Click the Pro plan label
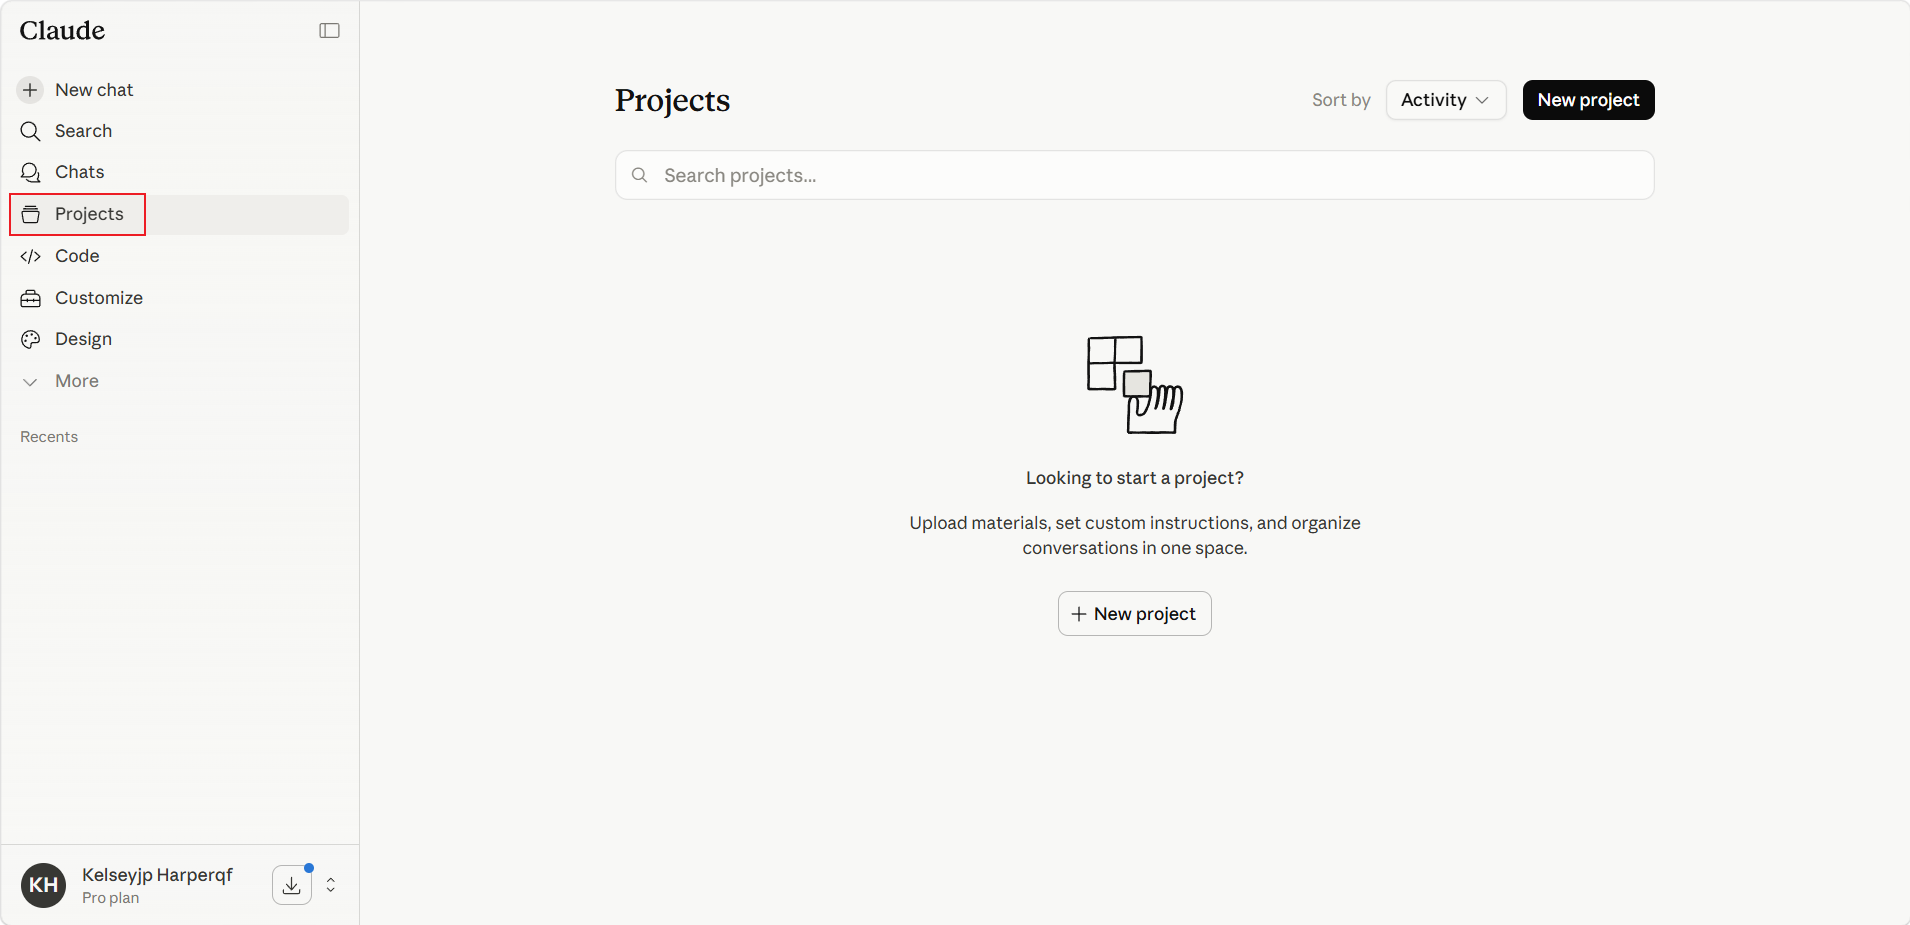 [x=111, y=898]
